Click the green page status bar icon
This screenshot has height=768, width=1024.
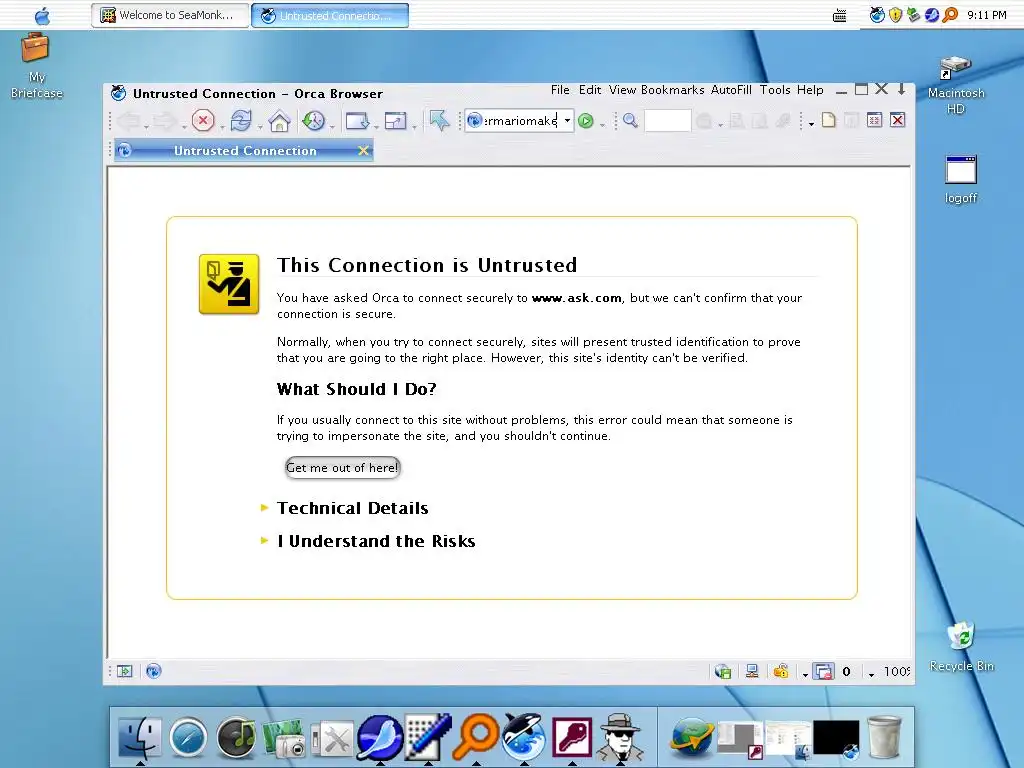click(x=723, y=671)
